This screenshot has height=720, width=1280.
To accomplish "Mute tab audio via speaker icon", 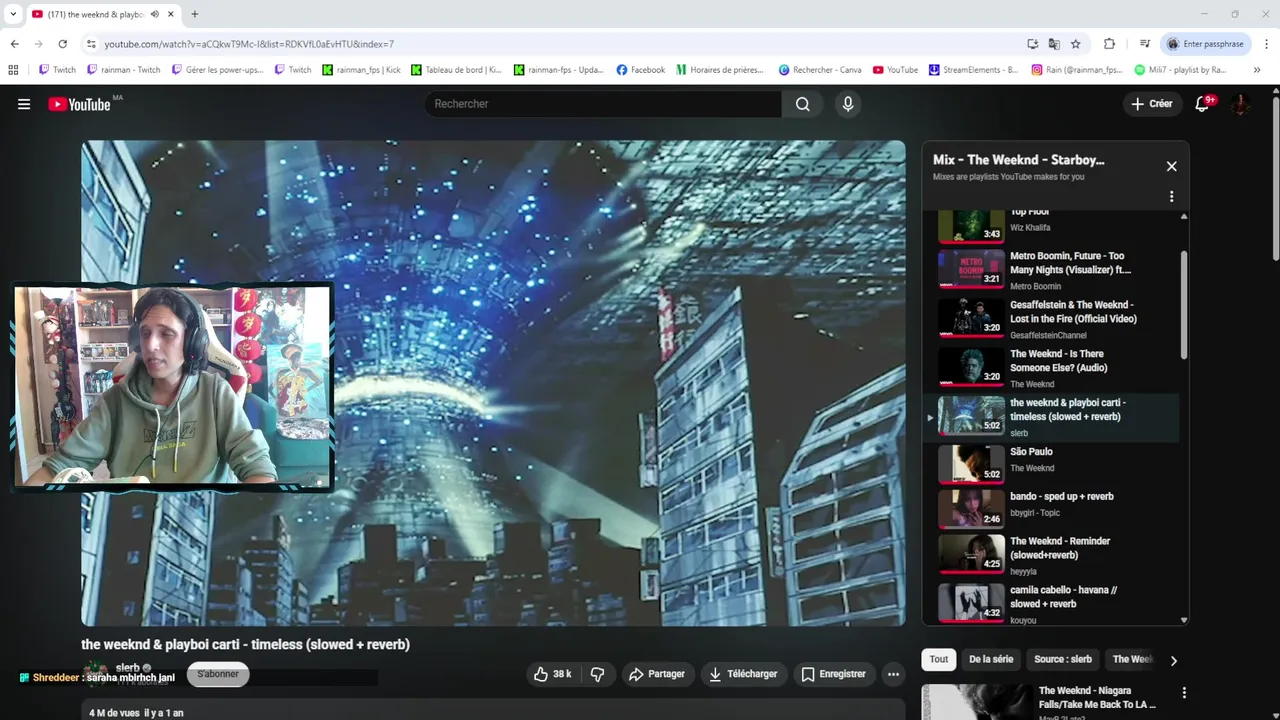I will 155,14.
